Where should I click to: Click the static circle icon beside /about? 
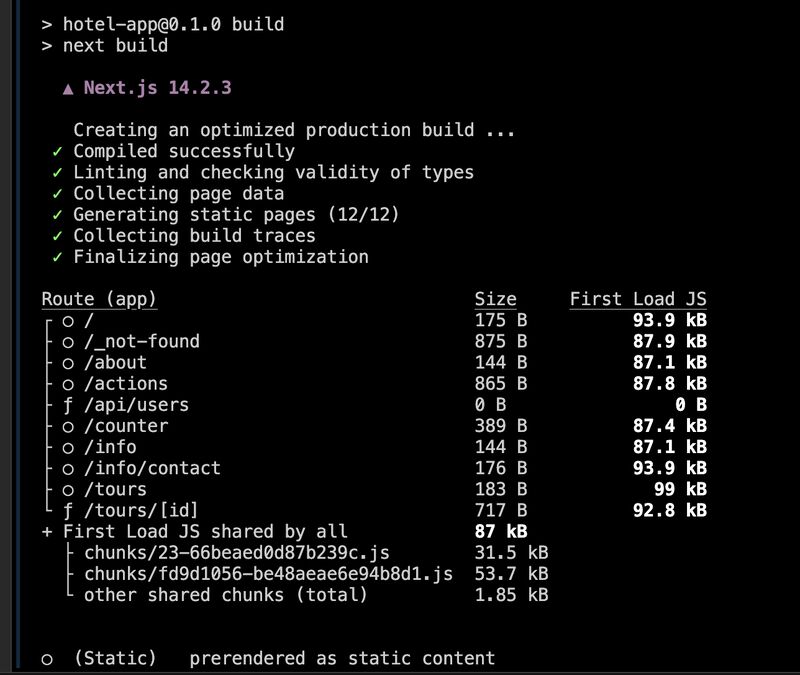(x=68, y=364)
